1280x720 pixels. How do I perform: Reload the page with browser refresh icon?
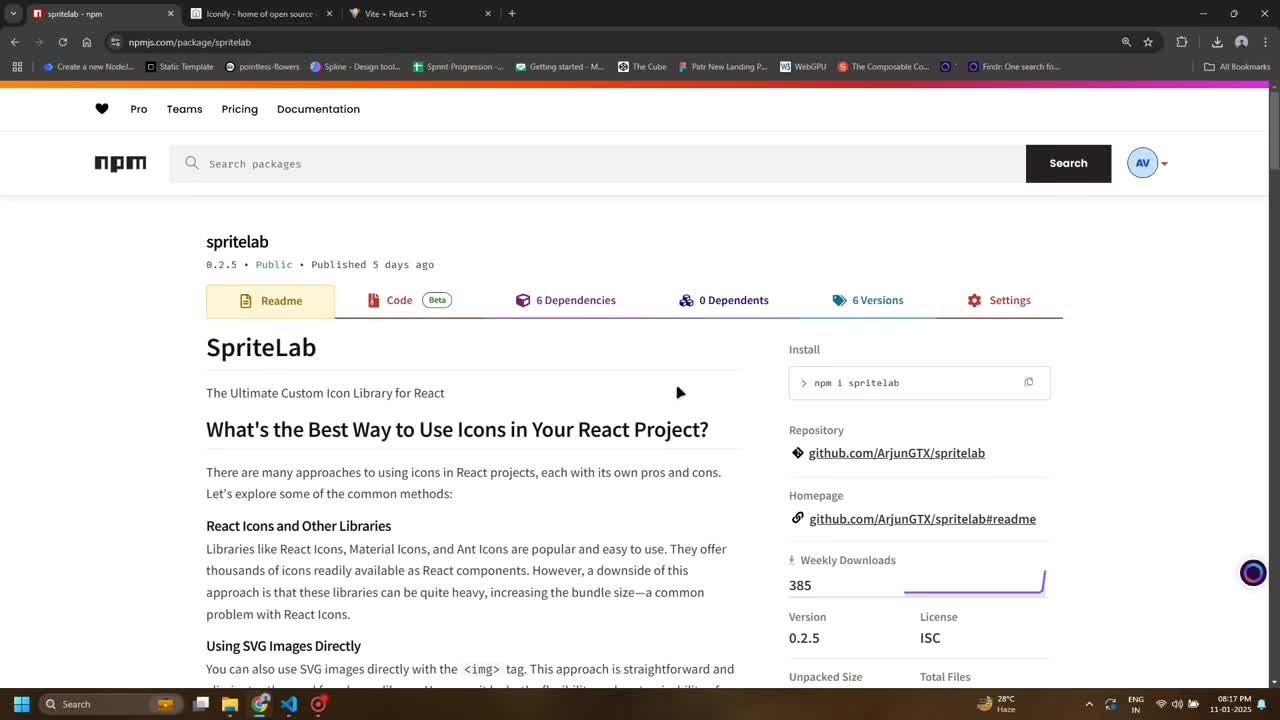(x=62, y=42)
